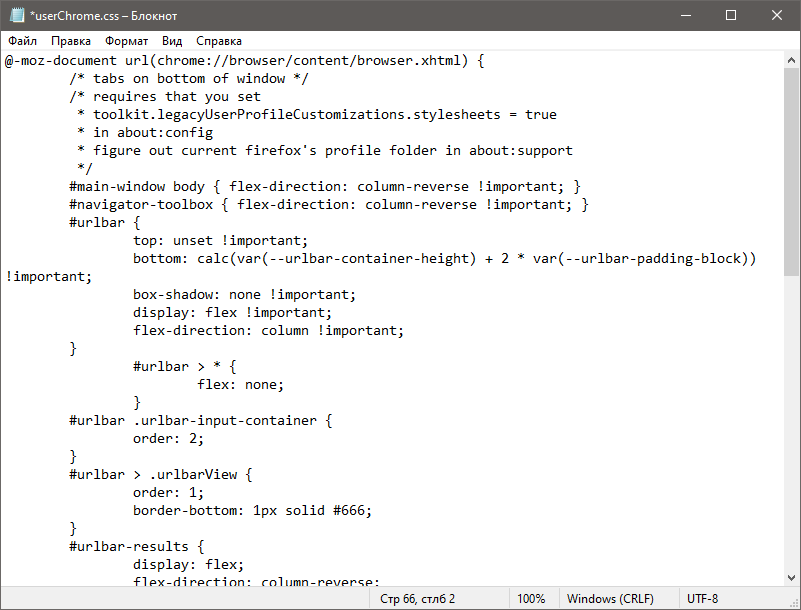The image size is (801, 610).
Task: Click the '#urlbar .urlbar-input-container {' line
Action: 201,420
